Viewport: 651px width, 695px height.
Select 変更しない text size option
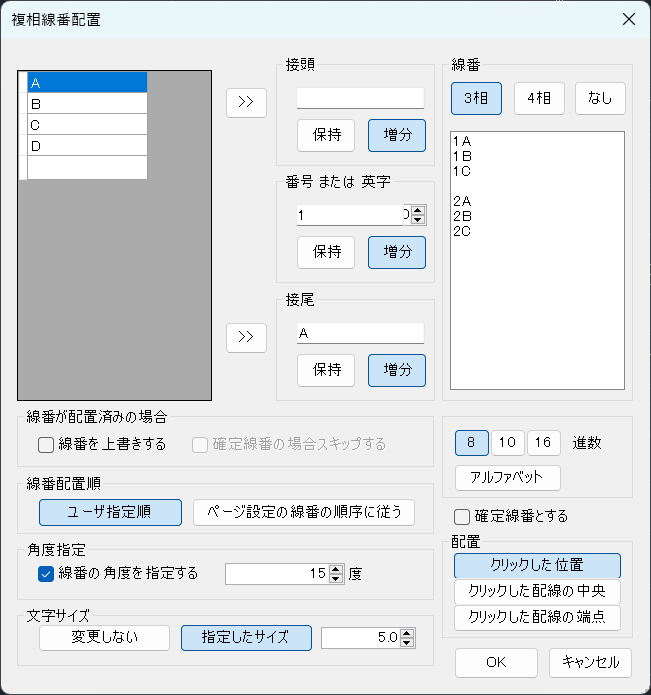tap(105, 638)
